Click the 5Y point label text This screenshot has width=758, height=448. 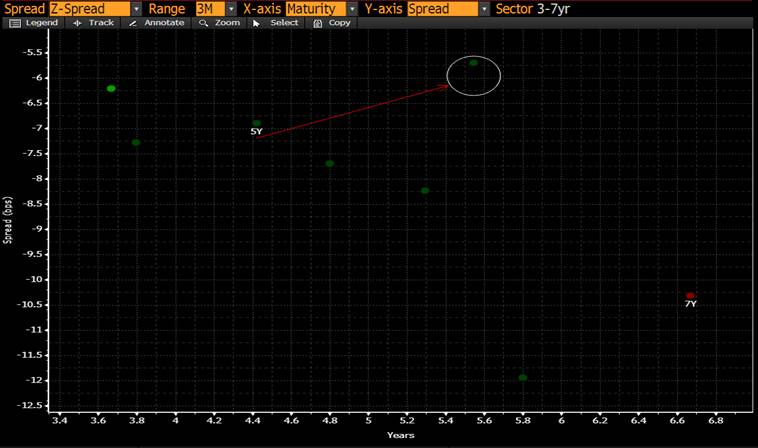click(x=256, y=131)
